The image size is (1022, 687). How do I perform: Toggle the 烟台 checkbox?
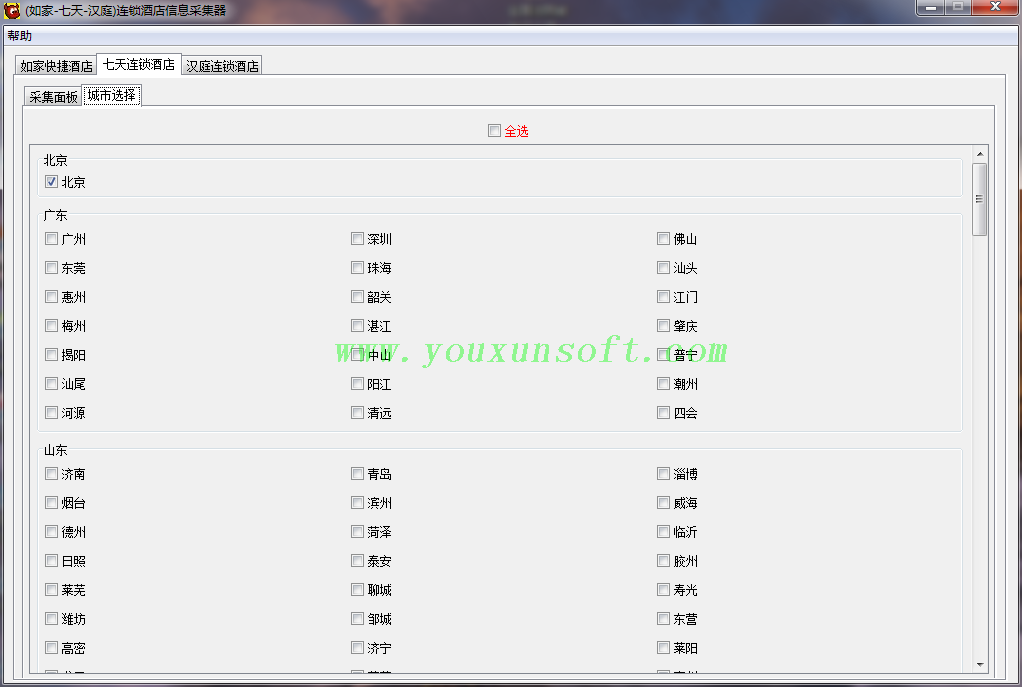pos(51,503)
